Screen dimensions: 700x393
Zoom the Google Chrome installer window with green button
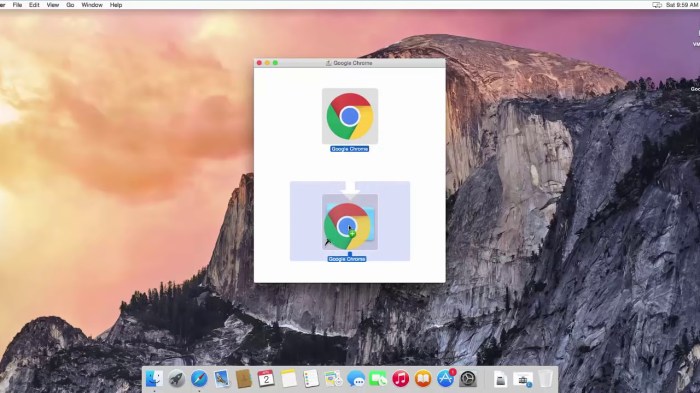pos(275,63)
